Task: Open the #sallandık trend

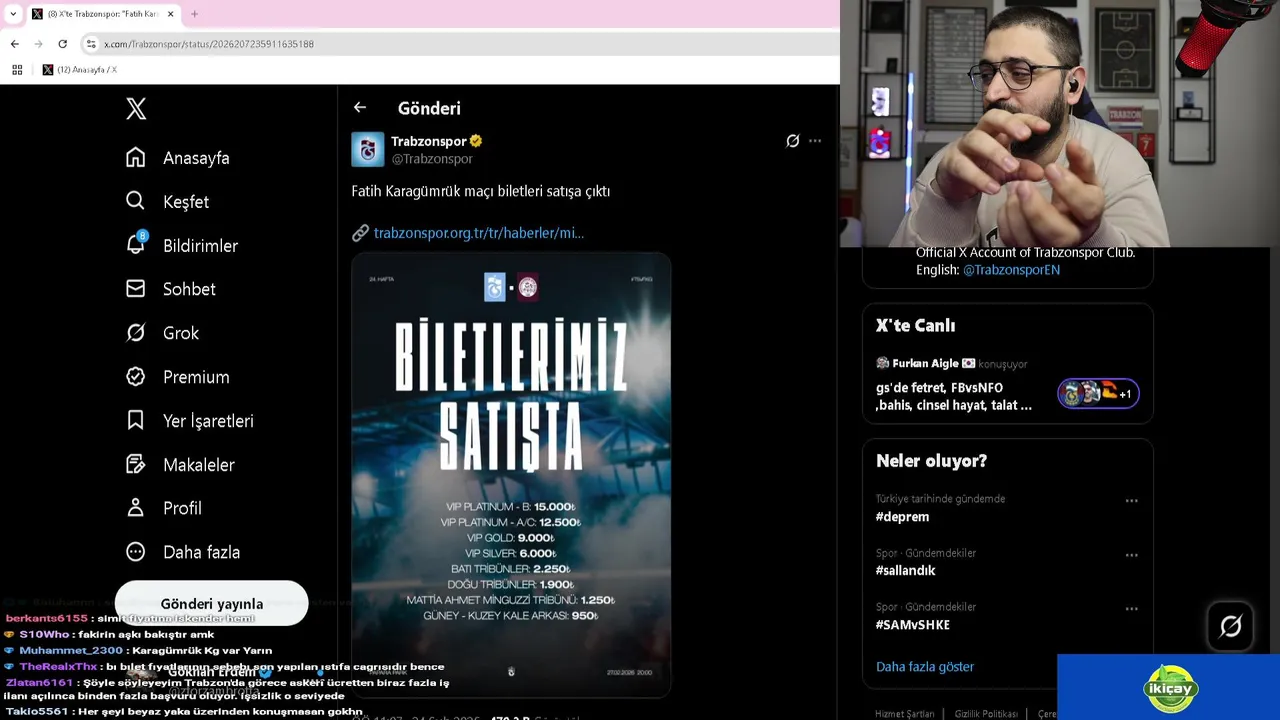Action: (906, 571)
